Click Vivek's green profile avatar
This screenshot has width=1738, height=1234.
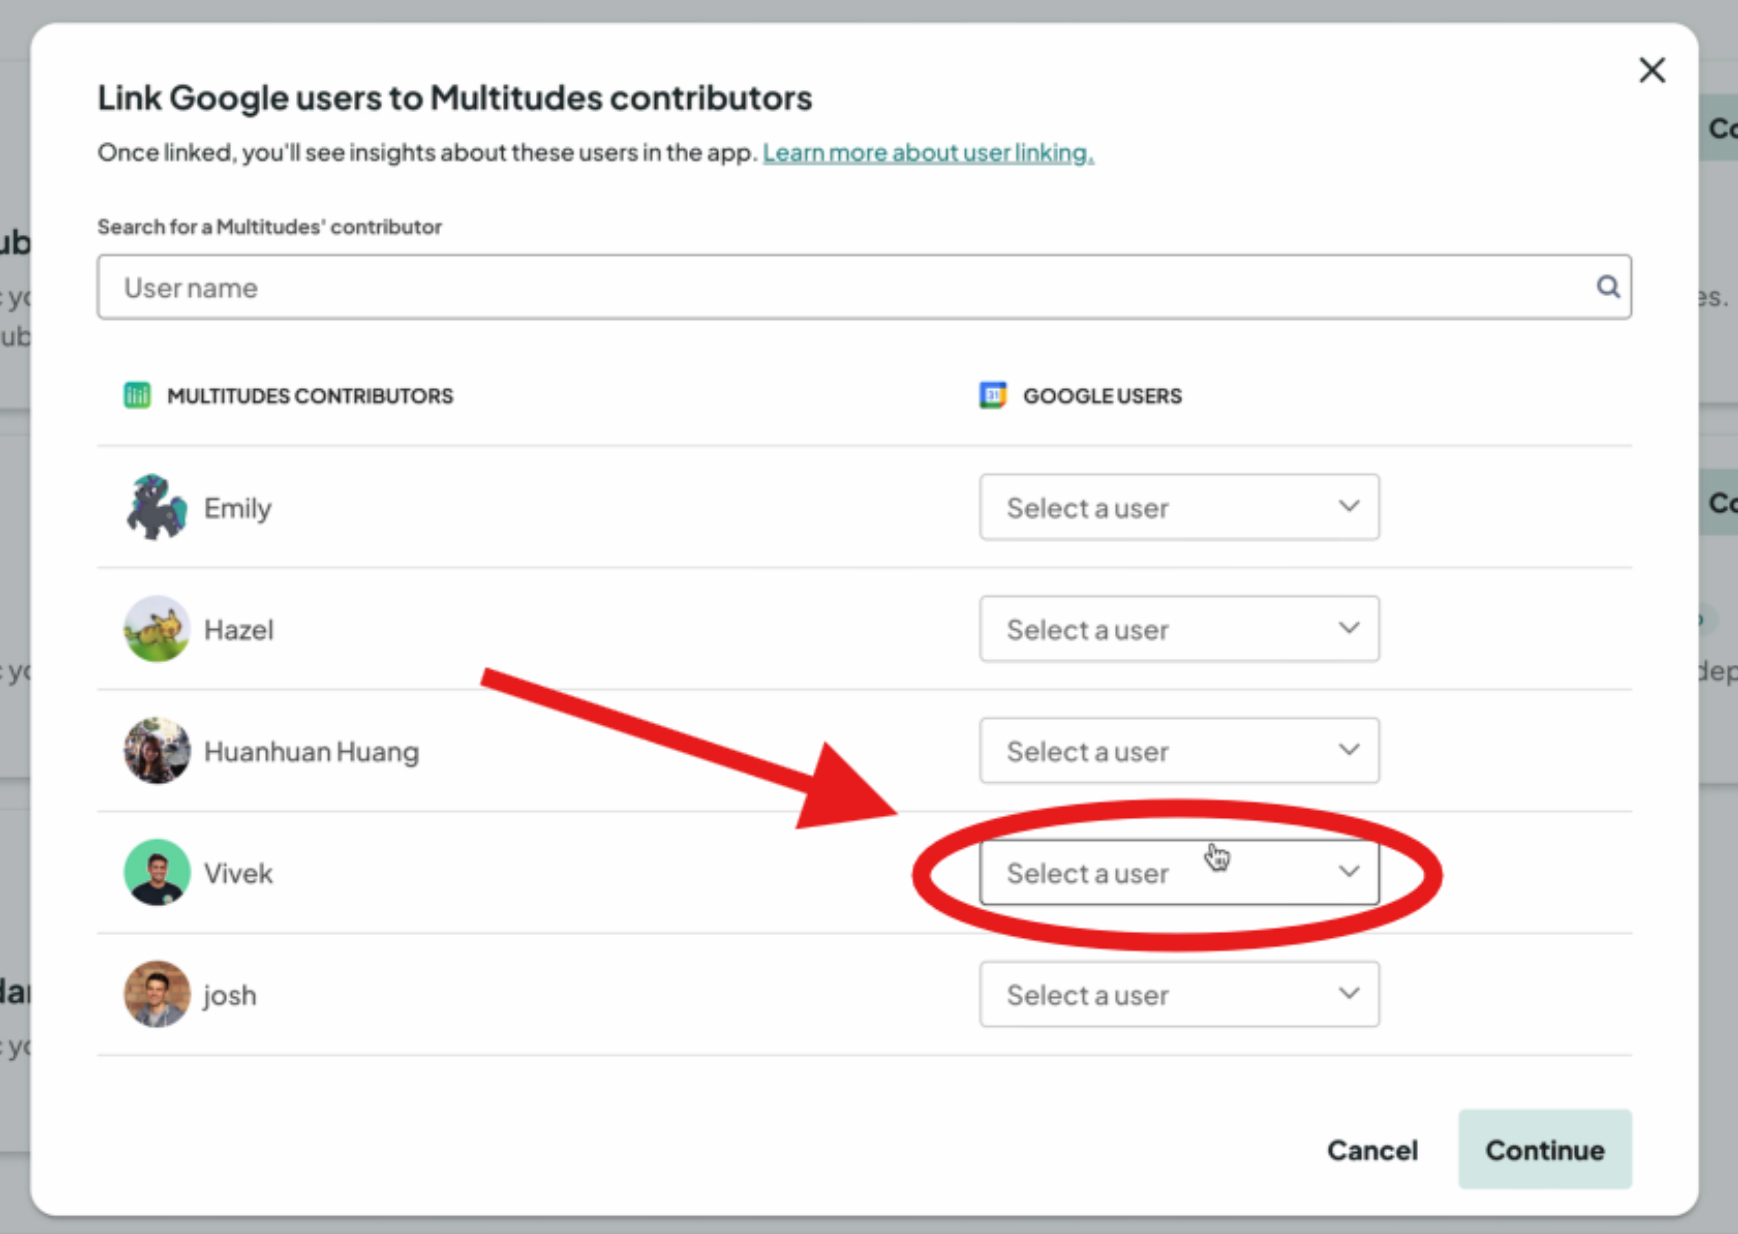pyautogui.click(x=156, y=873)
